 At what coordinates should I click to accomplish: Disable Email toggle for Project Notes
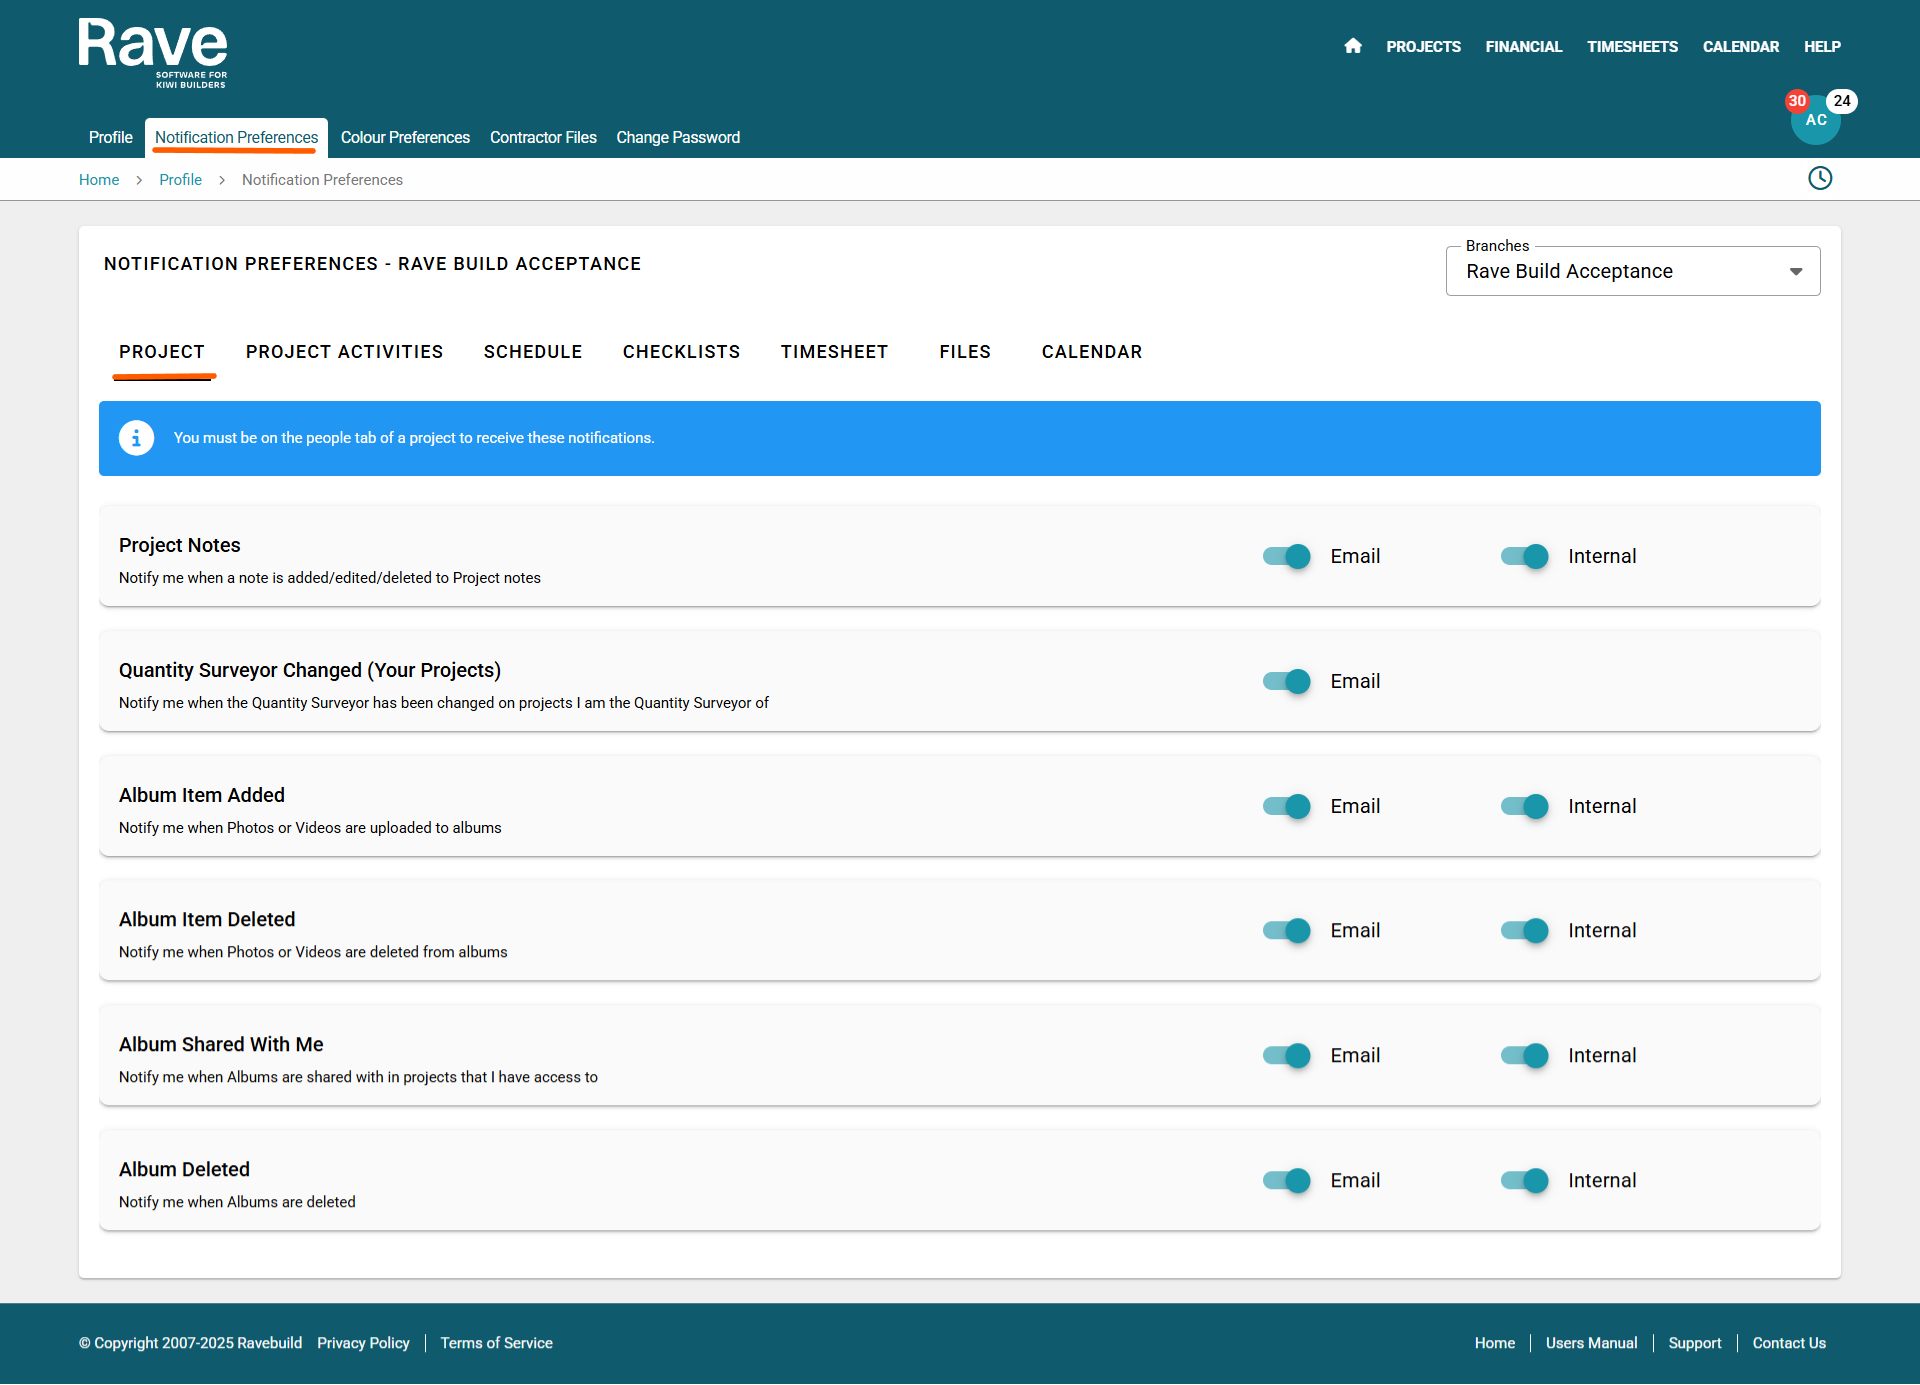pos(1286,556)
